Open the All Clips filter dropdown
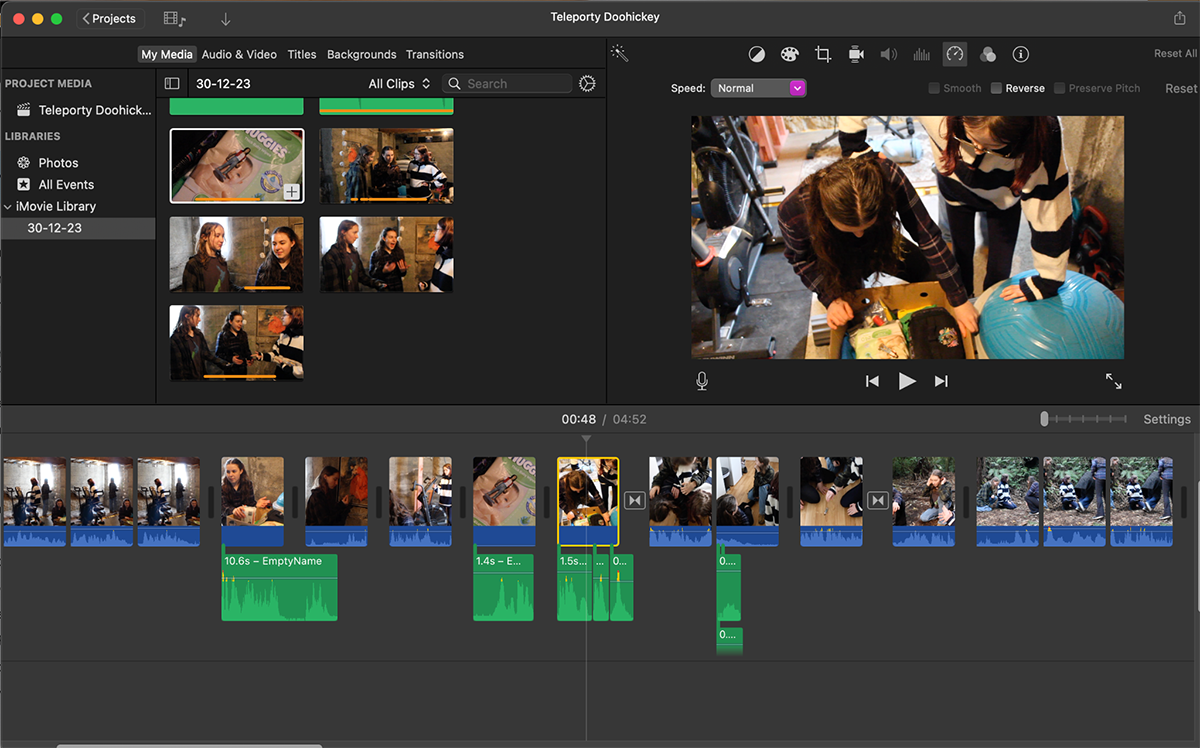 pos(399,84)
